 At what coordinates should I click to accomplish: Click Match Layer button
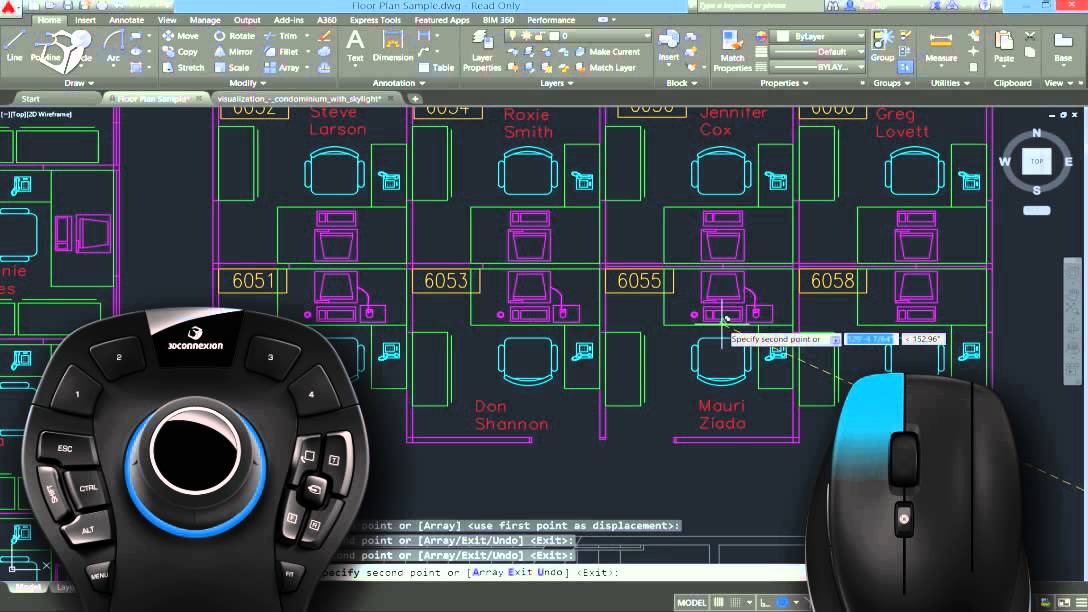pos(606,67)
